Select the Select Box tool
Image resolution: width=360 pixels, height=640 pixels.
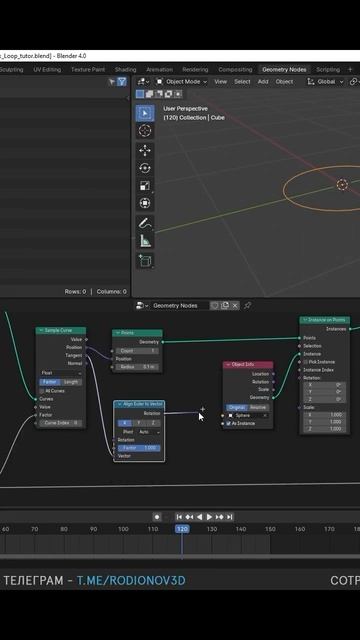(145, 113)
